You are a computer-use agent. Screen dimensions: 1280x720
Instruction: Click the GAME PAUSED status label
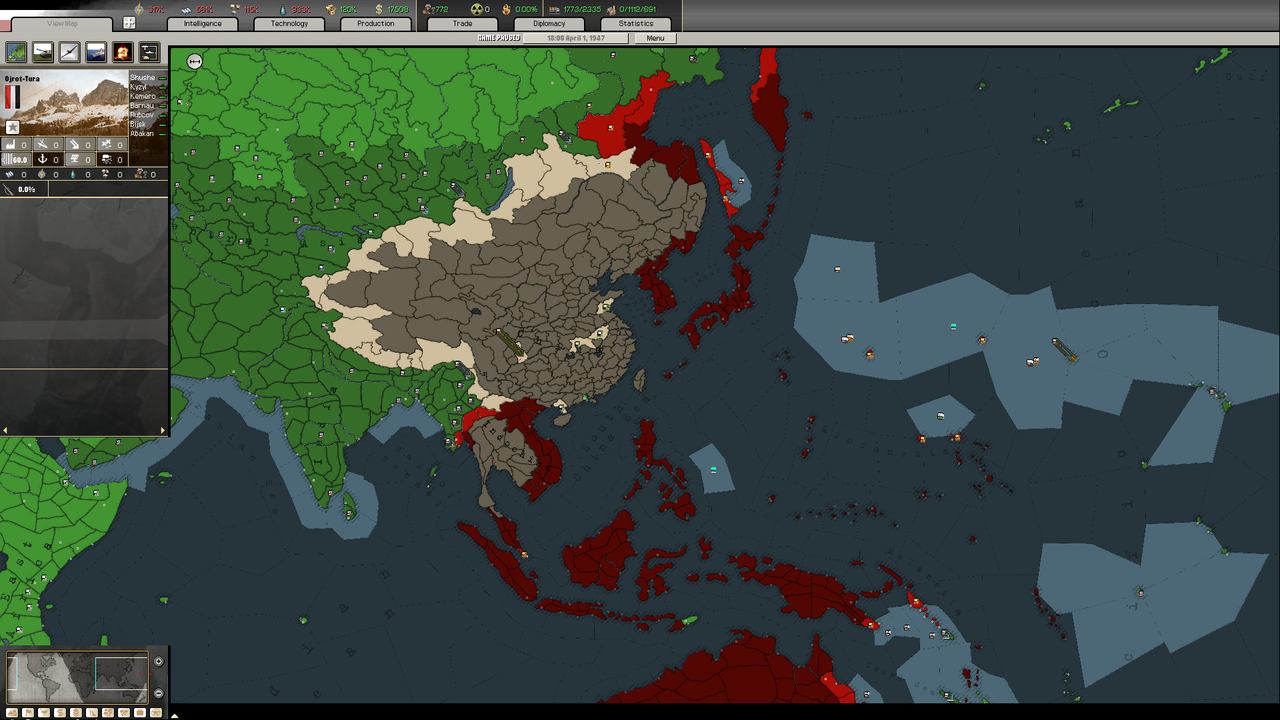(x=498, y=38)
